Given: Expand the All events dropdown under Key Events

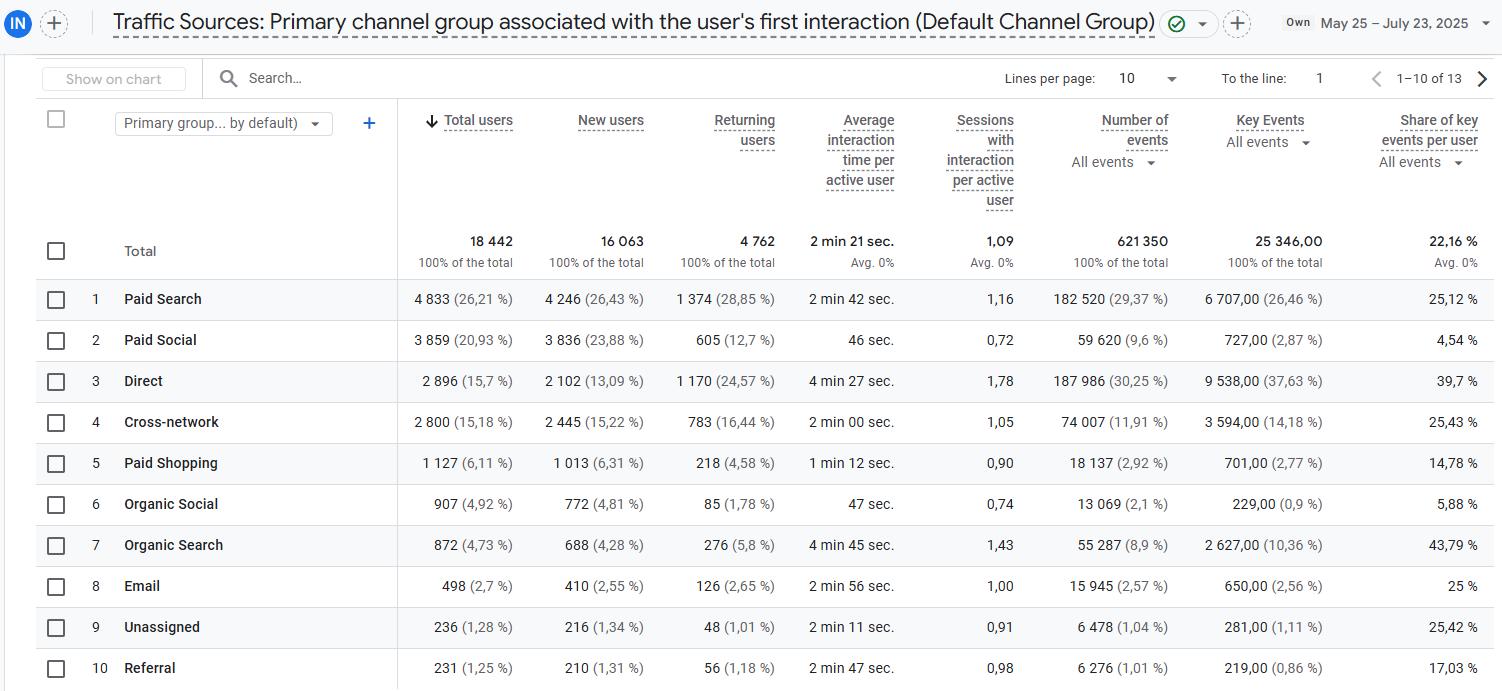Looking at the screenshot, I should tap(1268, 143).
